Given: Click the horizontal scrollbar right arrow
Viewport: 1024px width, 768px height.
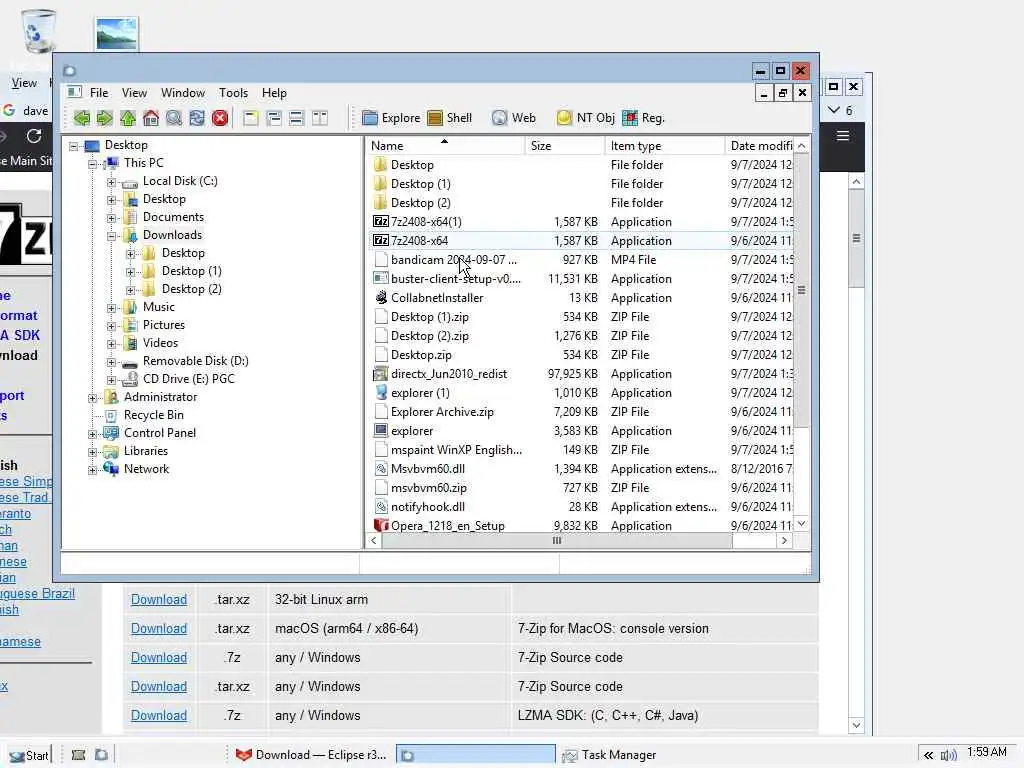Looking at the screenshot, I should 784,541.
